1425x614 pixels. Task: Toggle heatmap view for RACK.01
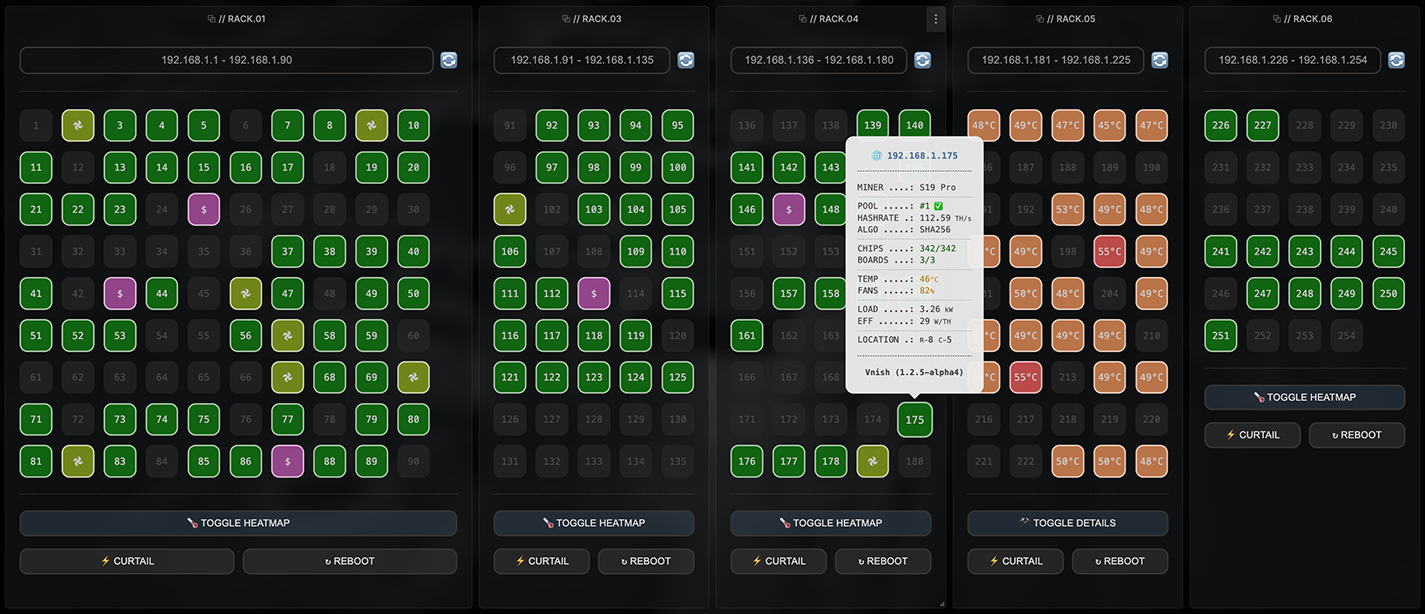[238, 523]
